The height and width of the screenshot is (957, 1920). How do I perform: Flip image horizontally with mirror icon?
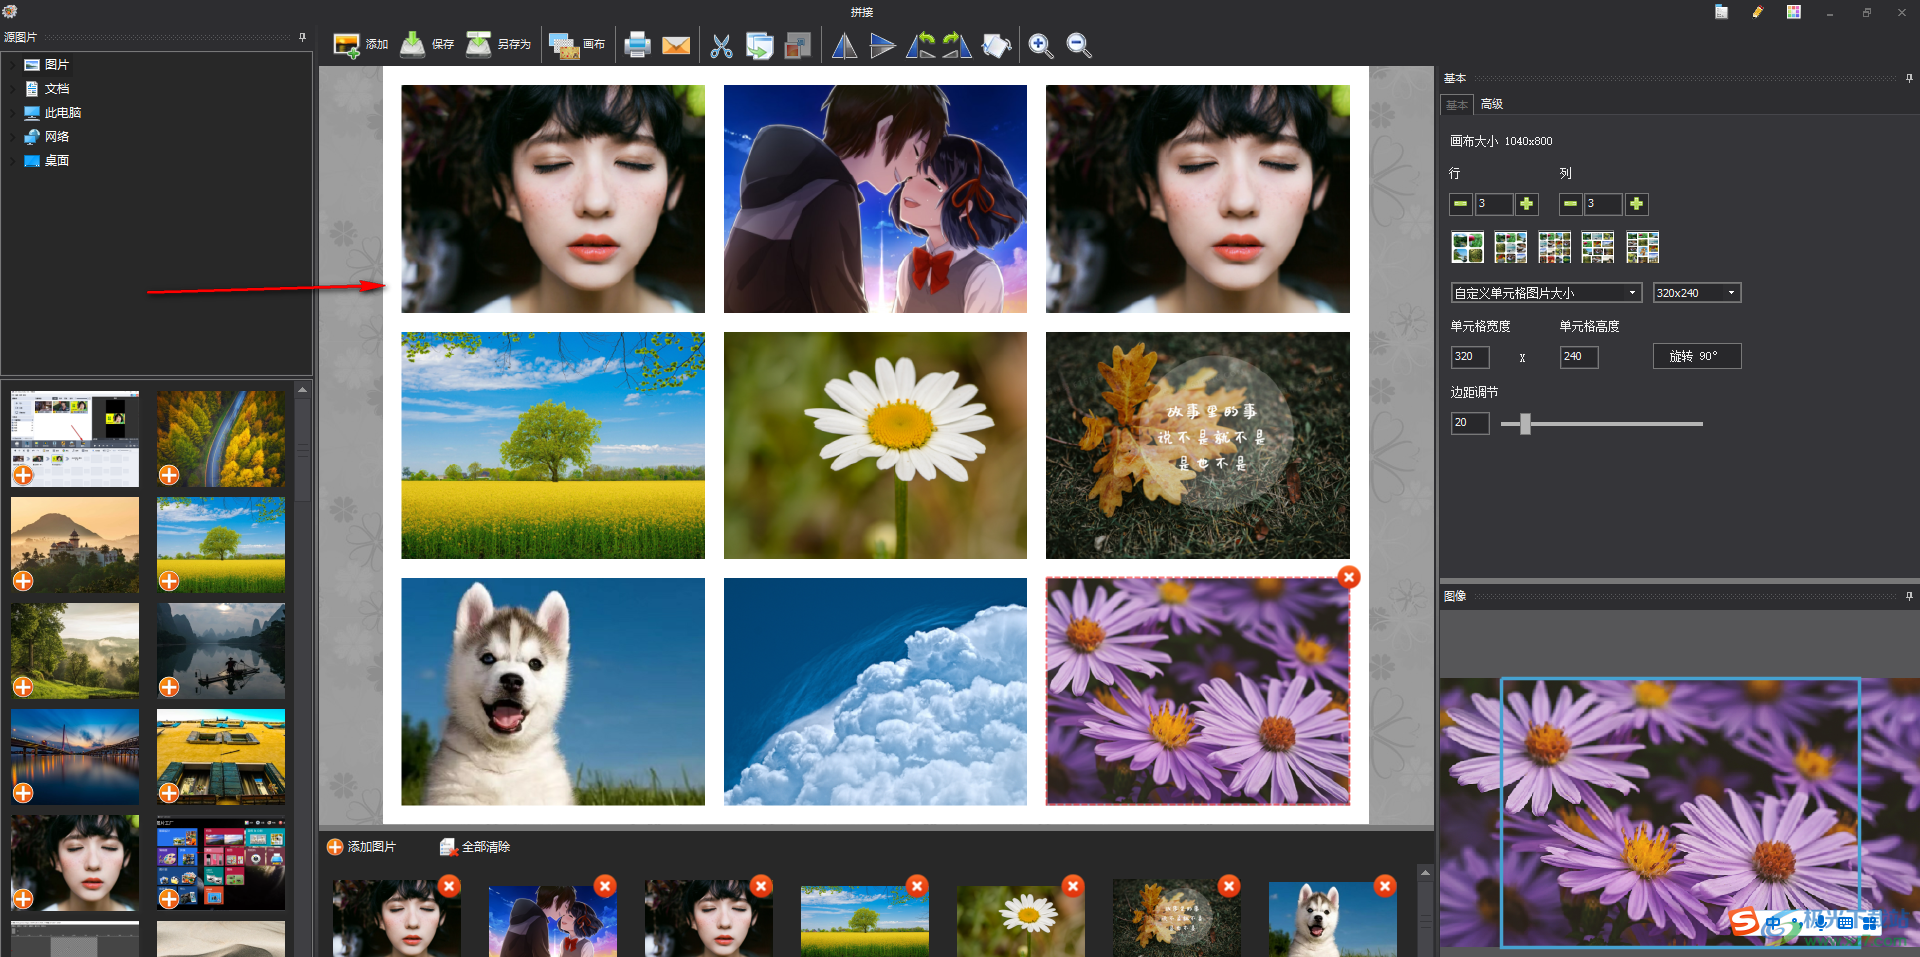[845, 45]
